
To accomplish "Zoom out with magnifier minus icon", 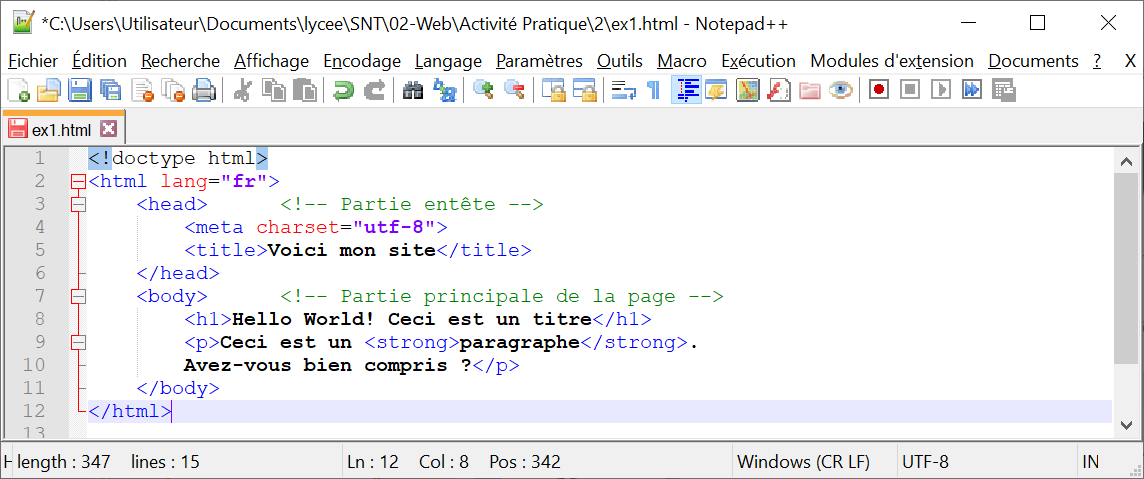I will tap(514, 90).
